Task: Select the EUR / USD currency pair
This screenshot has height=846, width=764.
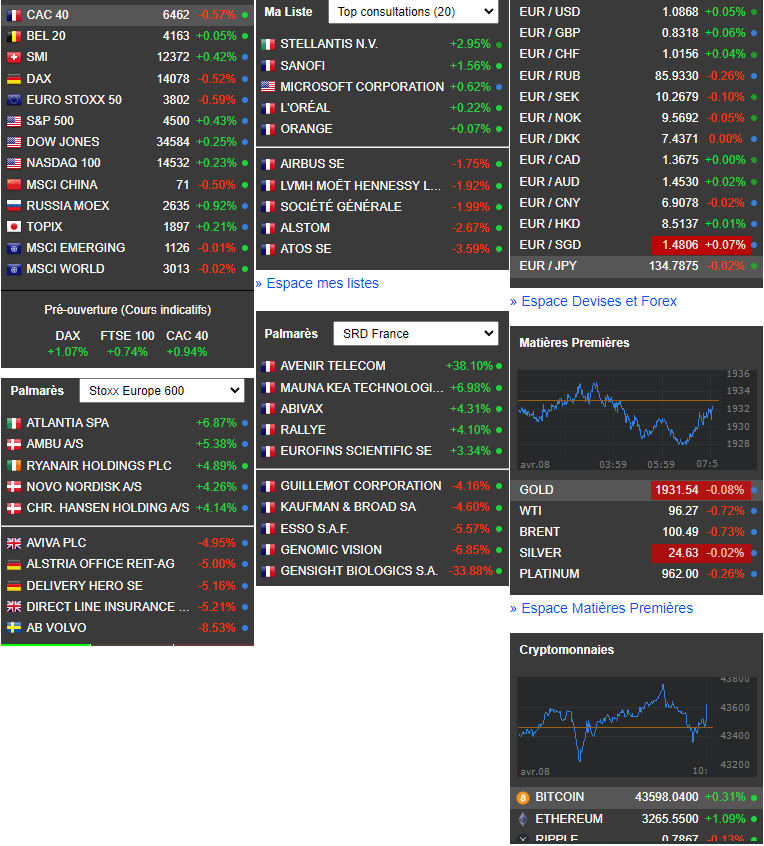Action: (637, 11)
